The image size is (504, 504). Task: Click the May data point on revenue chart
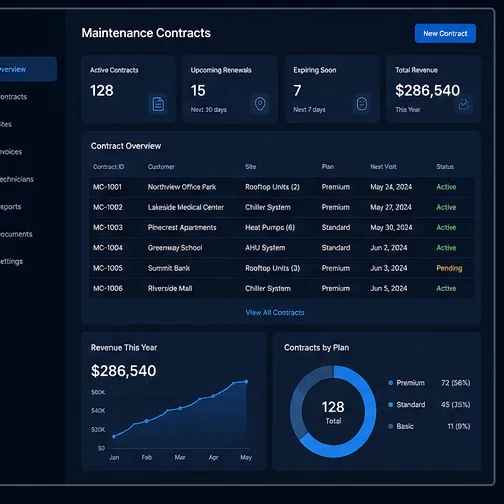tap(246, 382)
